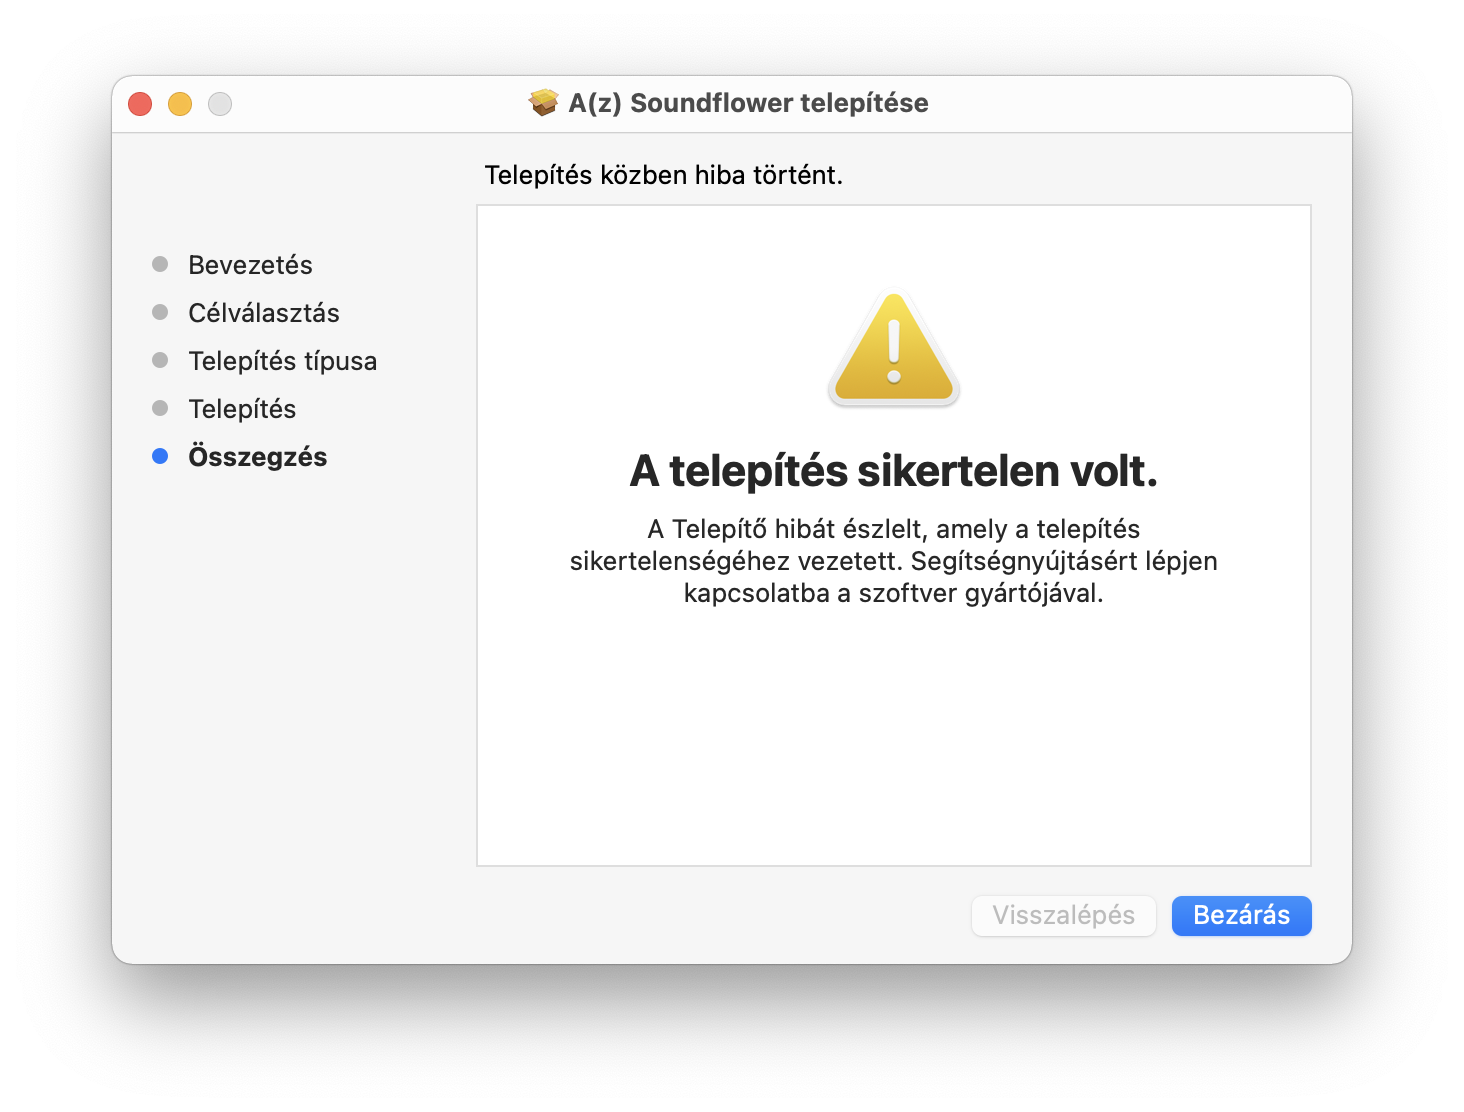Click the Telepítés közben hiba történt label
Screen dimensions: 1464x1112
[x=664, y=175]
